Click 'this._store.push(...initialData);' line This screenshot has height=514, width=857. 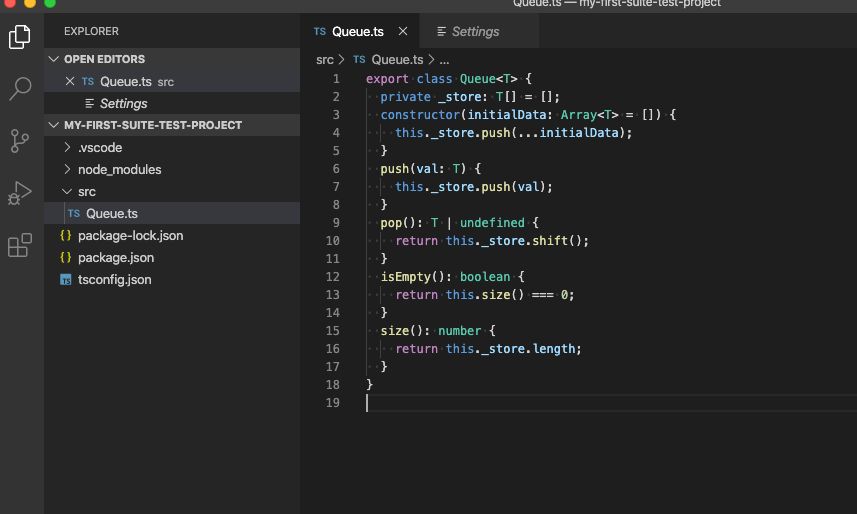513,133
